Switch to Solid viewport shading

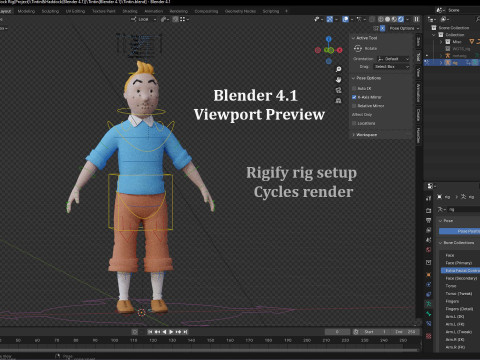[387, 19]
